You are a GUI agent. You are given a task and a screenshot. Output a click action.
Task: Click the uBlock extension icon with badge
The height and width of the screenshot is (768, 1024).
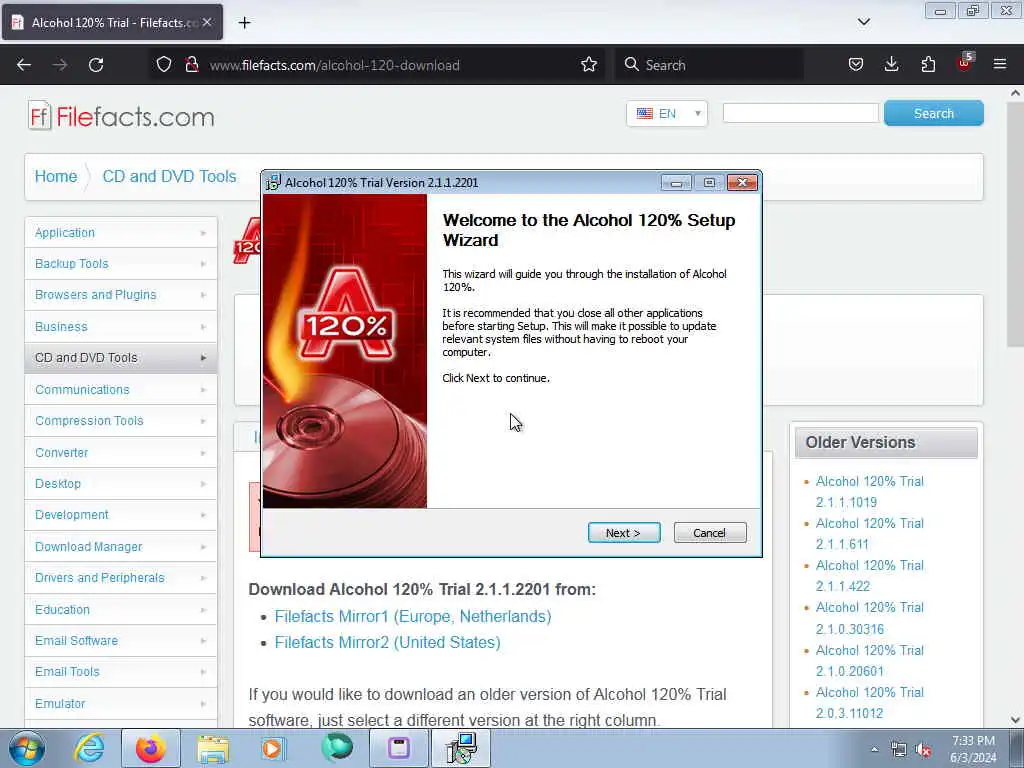point(964,63)
